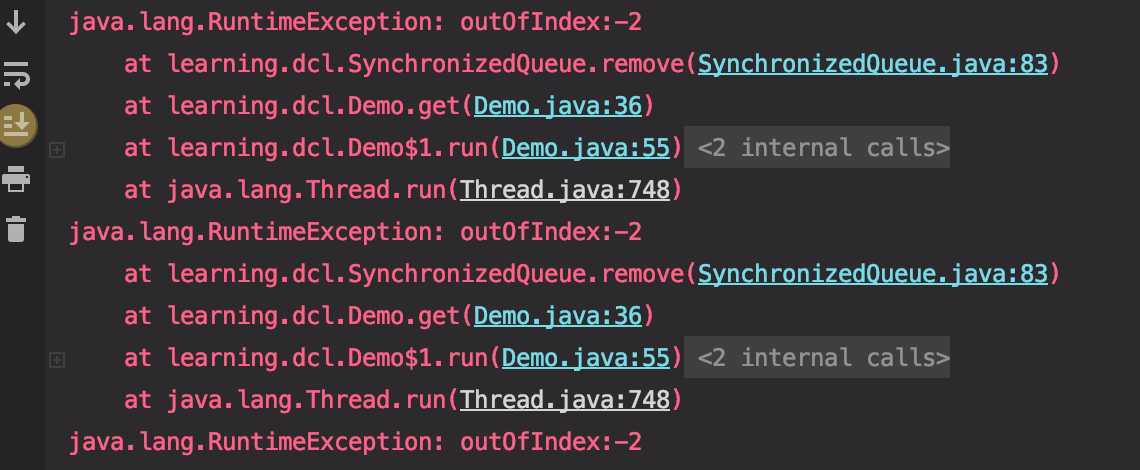The height and width of the screenshot is (470, 1140).
Task: Expand the fold icon beside the first Demo$1.run line
Action: 57,150
